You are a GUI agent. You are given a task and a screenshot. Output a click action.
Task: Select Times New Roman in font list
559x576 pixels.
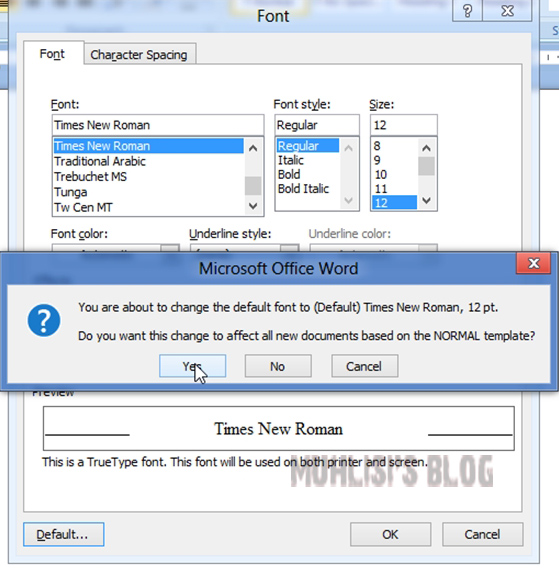tap(148, 146)
